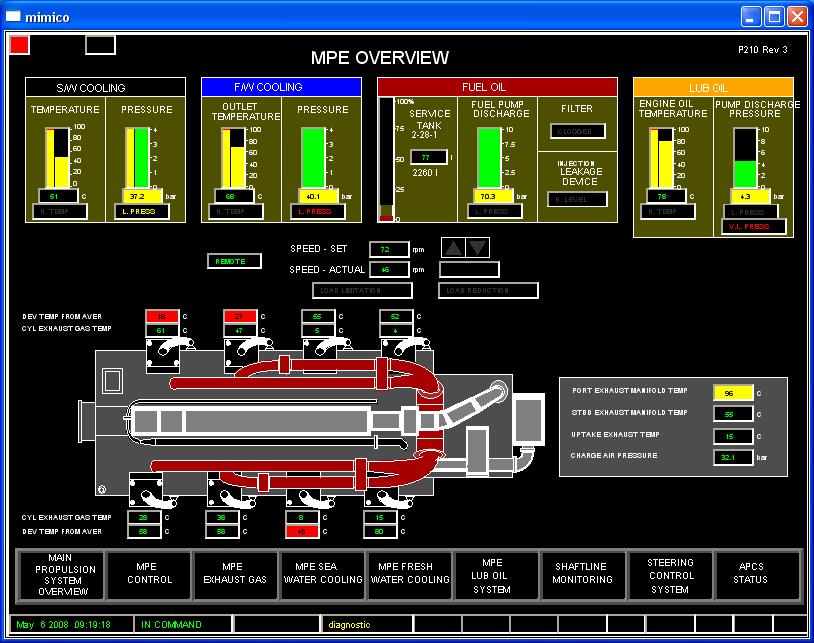Click the fuel pump discharge green gauge
The width and height of the screenshot is (814, 643).
click(489, 157)
